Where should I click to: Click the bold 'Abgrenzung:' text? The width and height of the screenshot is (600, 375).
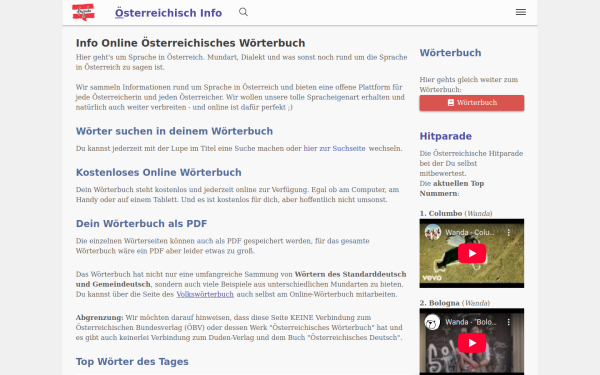point(99,318)
